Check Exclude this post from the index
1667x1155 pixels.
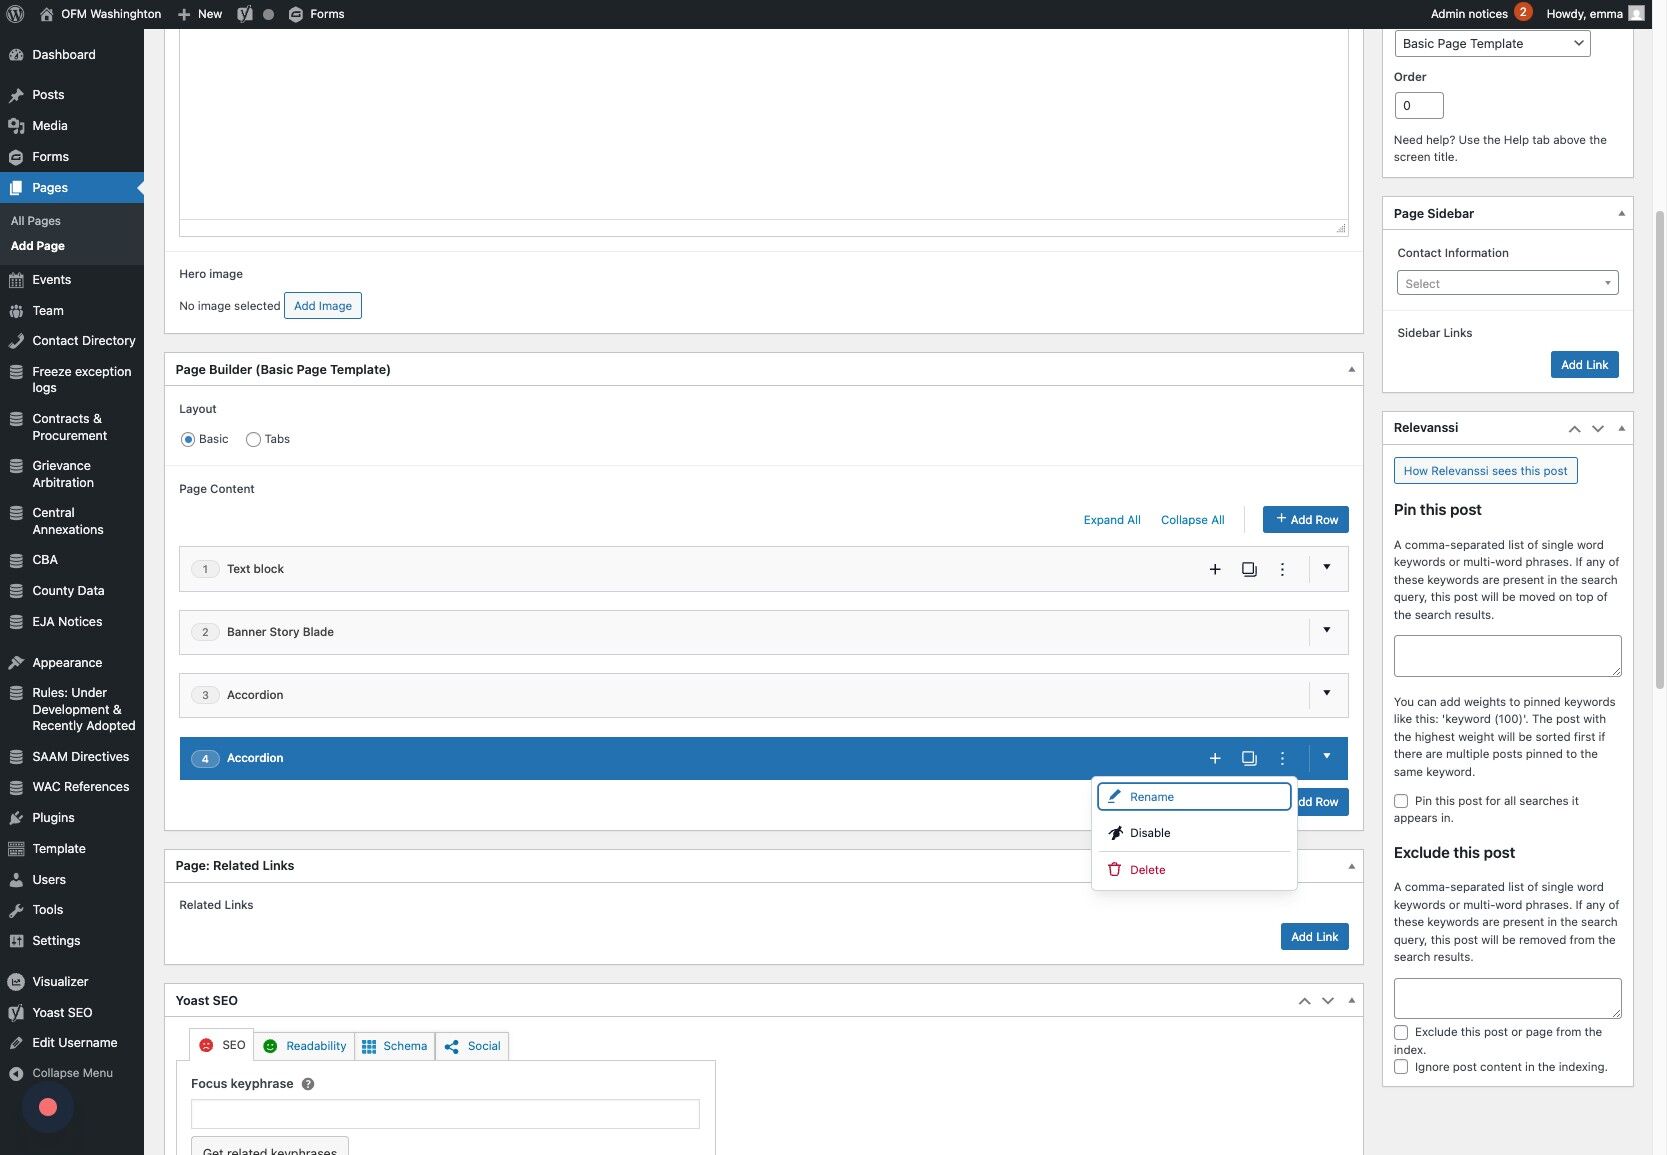1401,1032
